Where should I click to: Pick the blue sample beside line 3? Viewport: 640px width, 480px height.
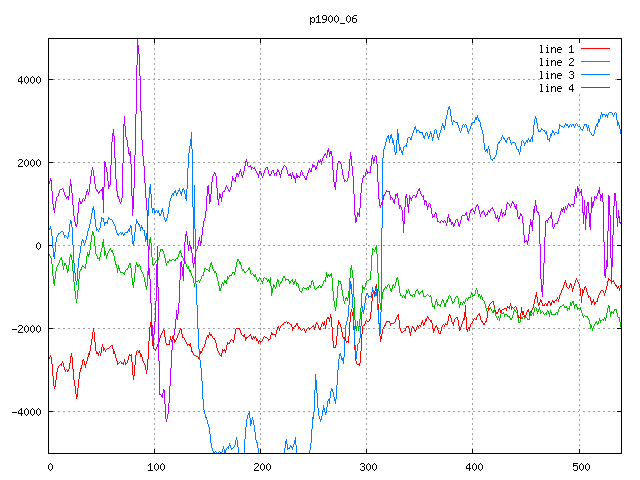click(x=596, y=75)
